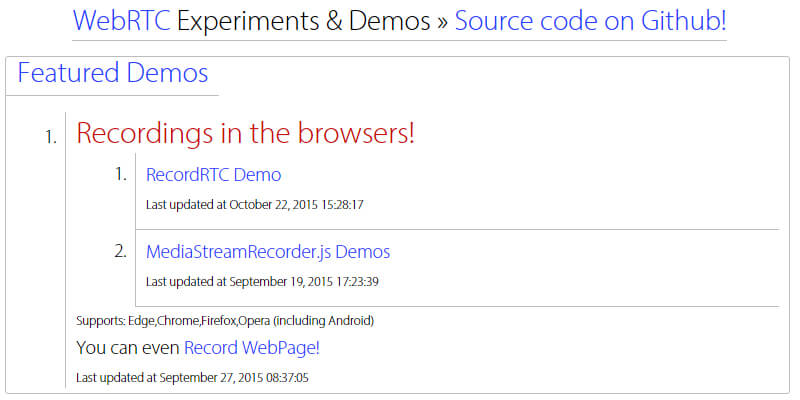Viewport: 800px width, 400px height.
Task: Click the Featured Demos heading
Action: coord(113,73)
